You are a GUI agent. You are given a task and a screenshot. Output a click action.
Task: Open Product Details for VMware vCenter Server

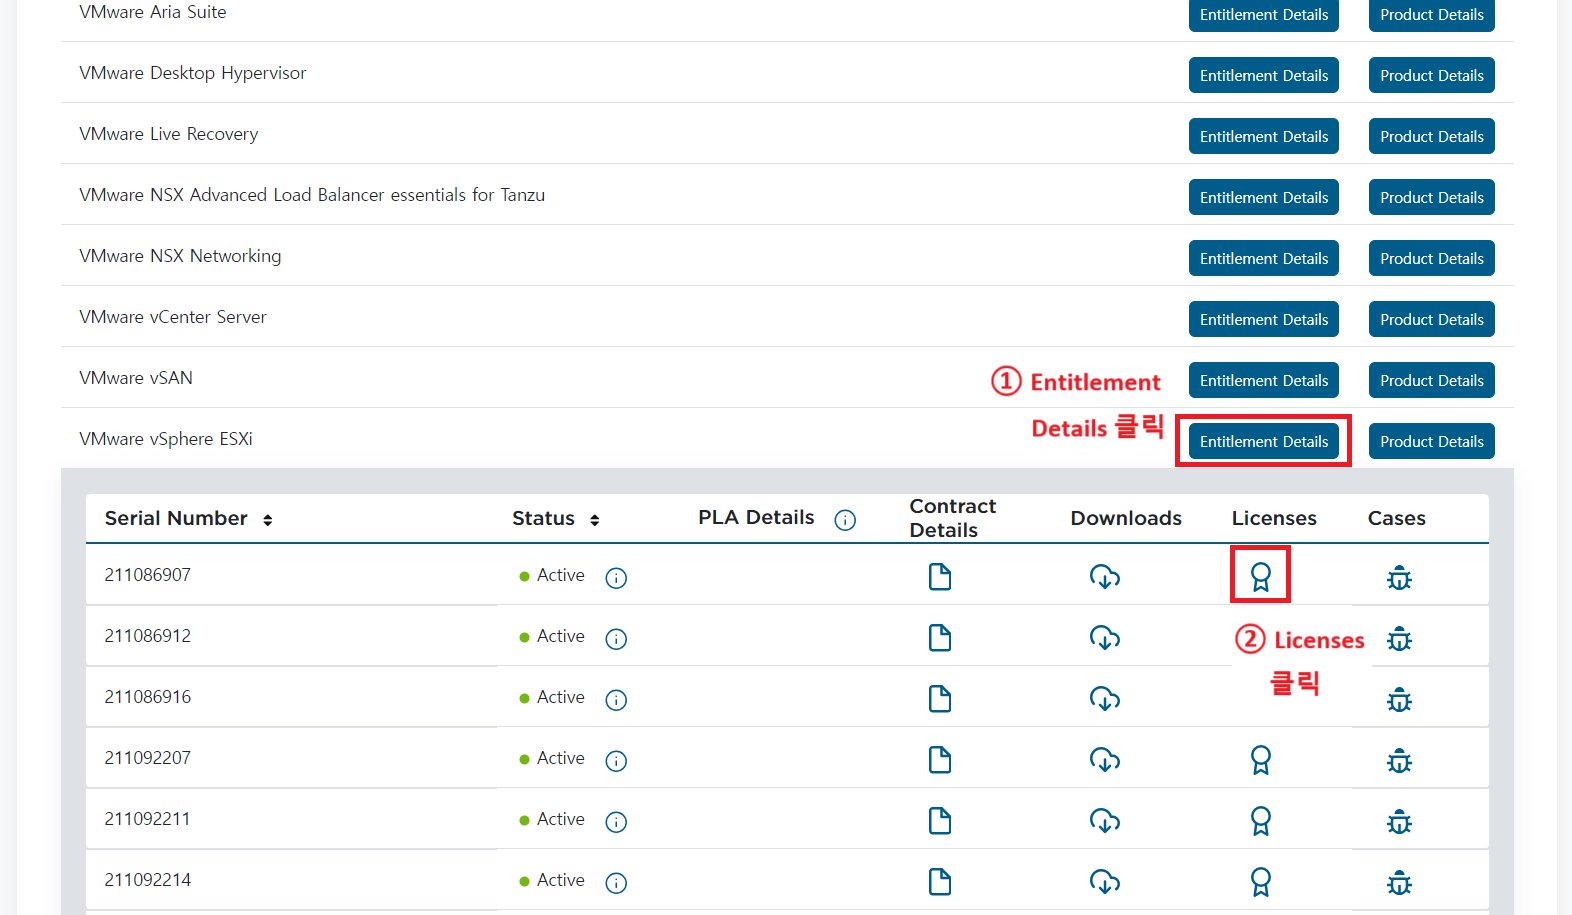click(x=1431, y=319)
